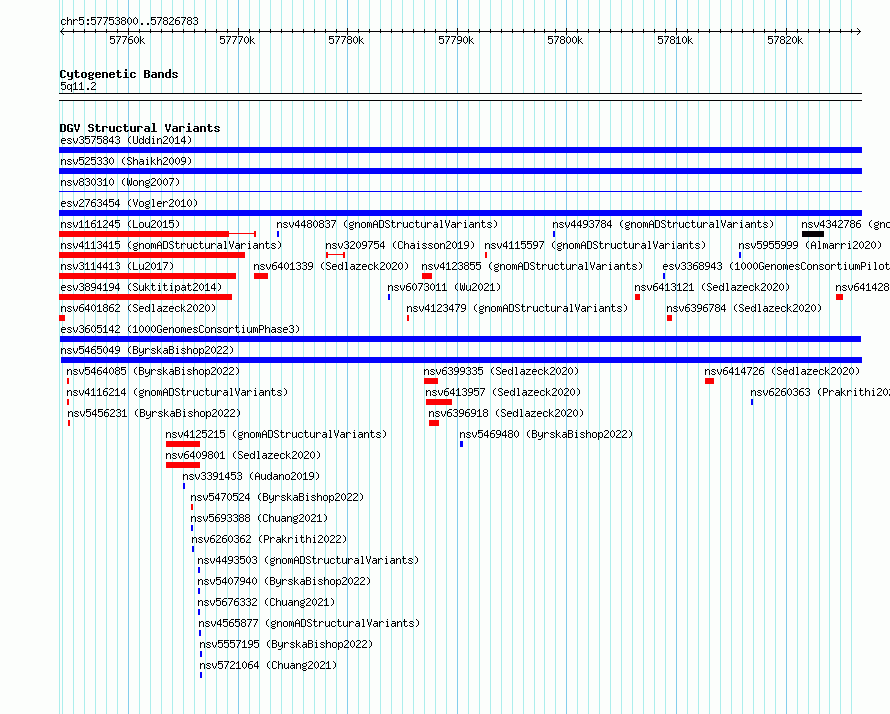This screenshot has width=890, height=714.
Task: Click nsv5465049 (ByrskaBishop2022) label
Action: 147,350
